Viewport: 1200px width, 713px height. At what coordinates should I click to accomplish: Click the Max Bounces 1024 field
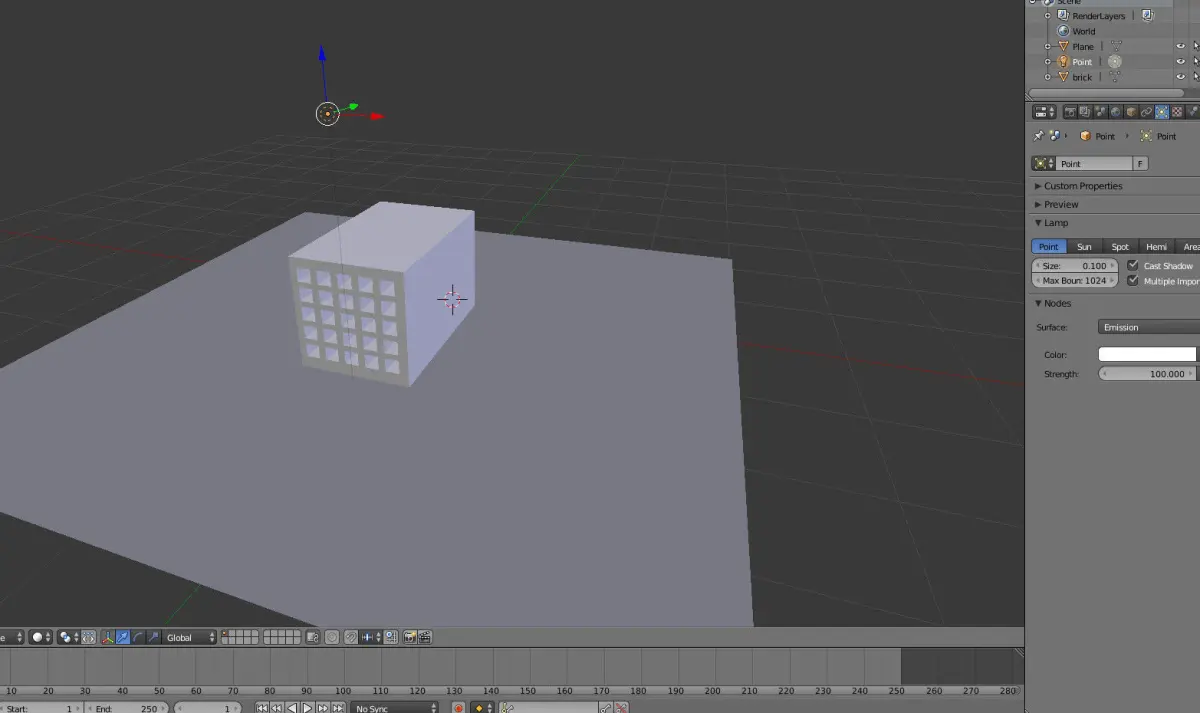coord(1075,281)
